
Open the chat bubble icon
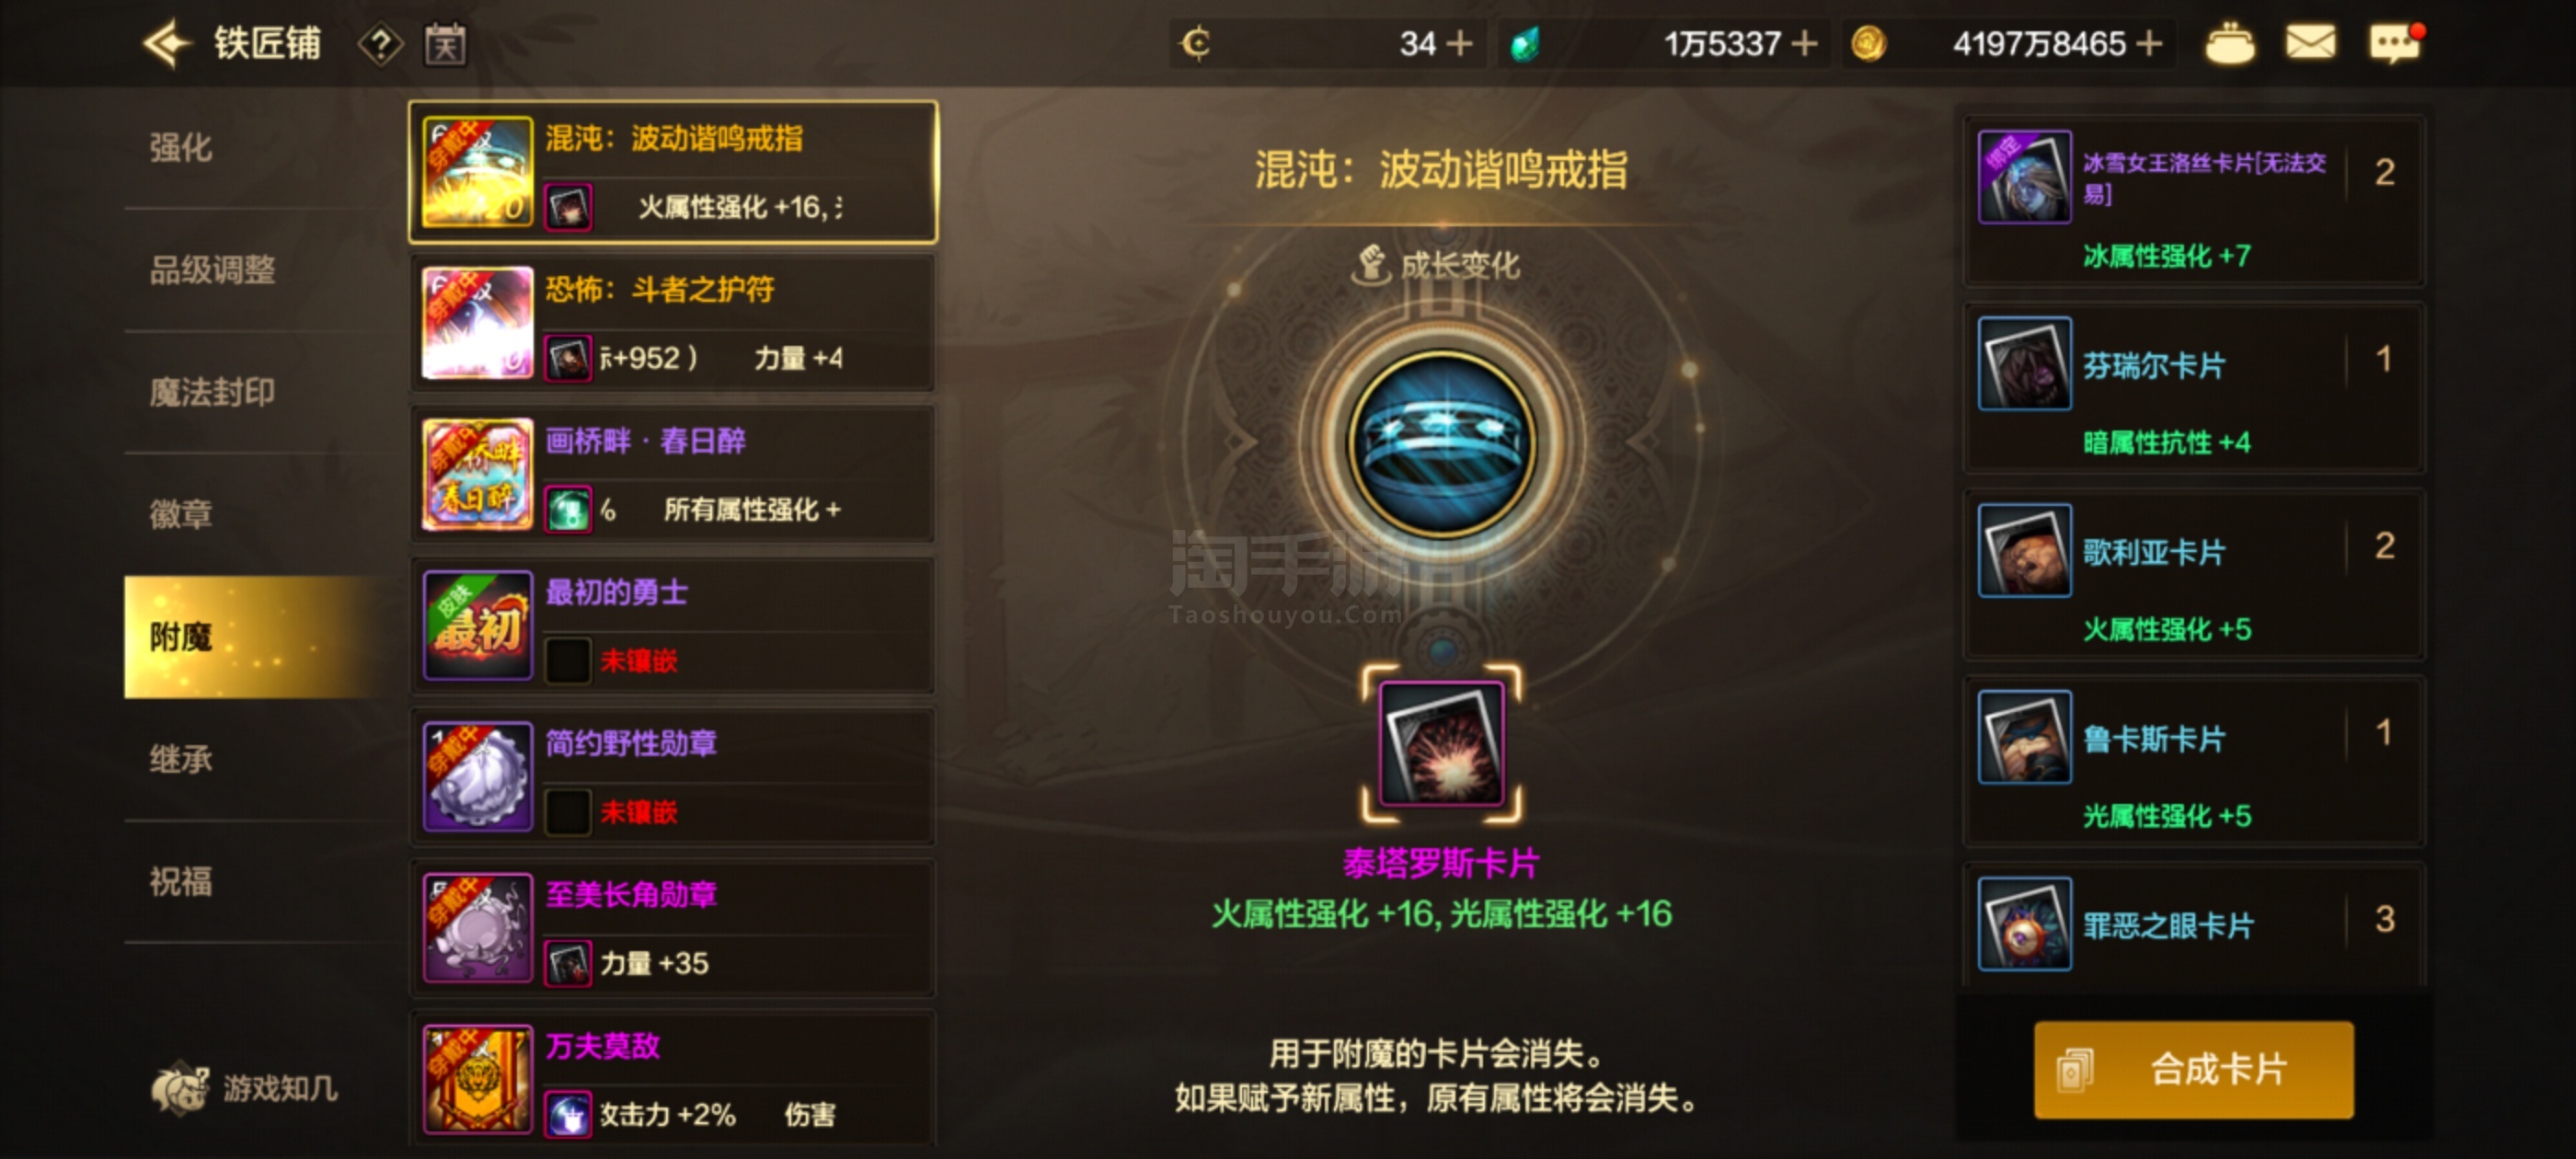[x=2396, y=43]
